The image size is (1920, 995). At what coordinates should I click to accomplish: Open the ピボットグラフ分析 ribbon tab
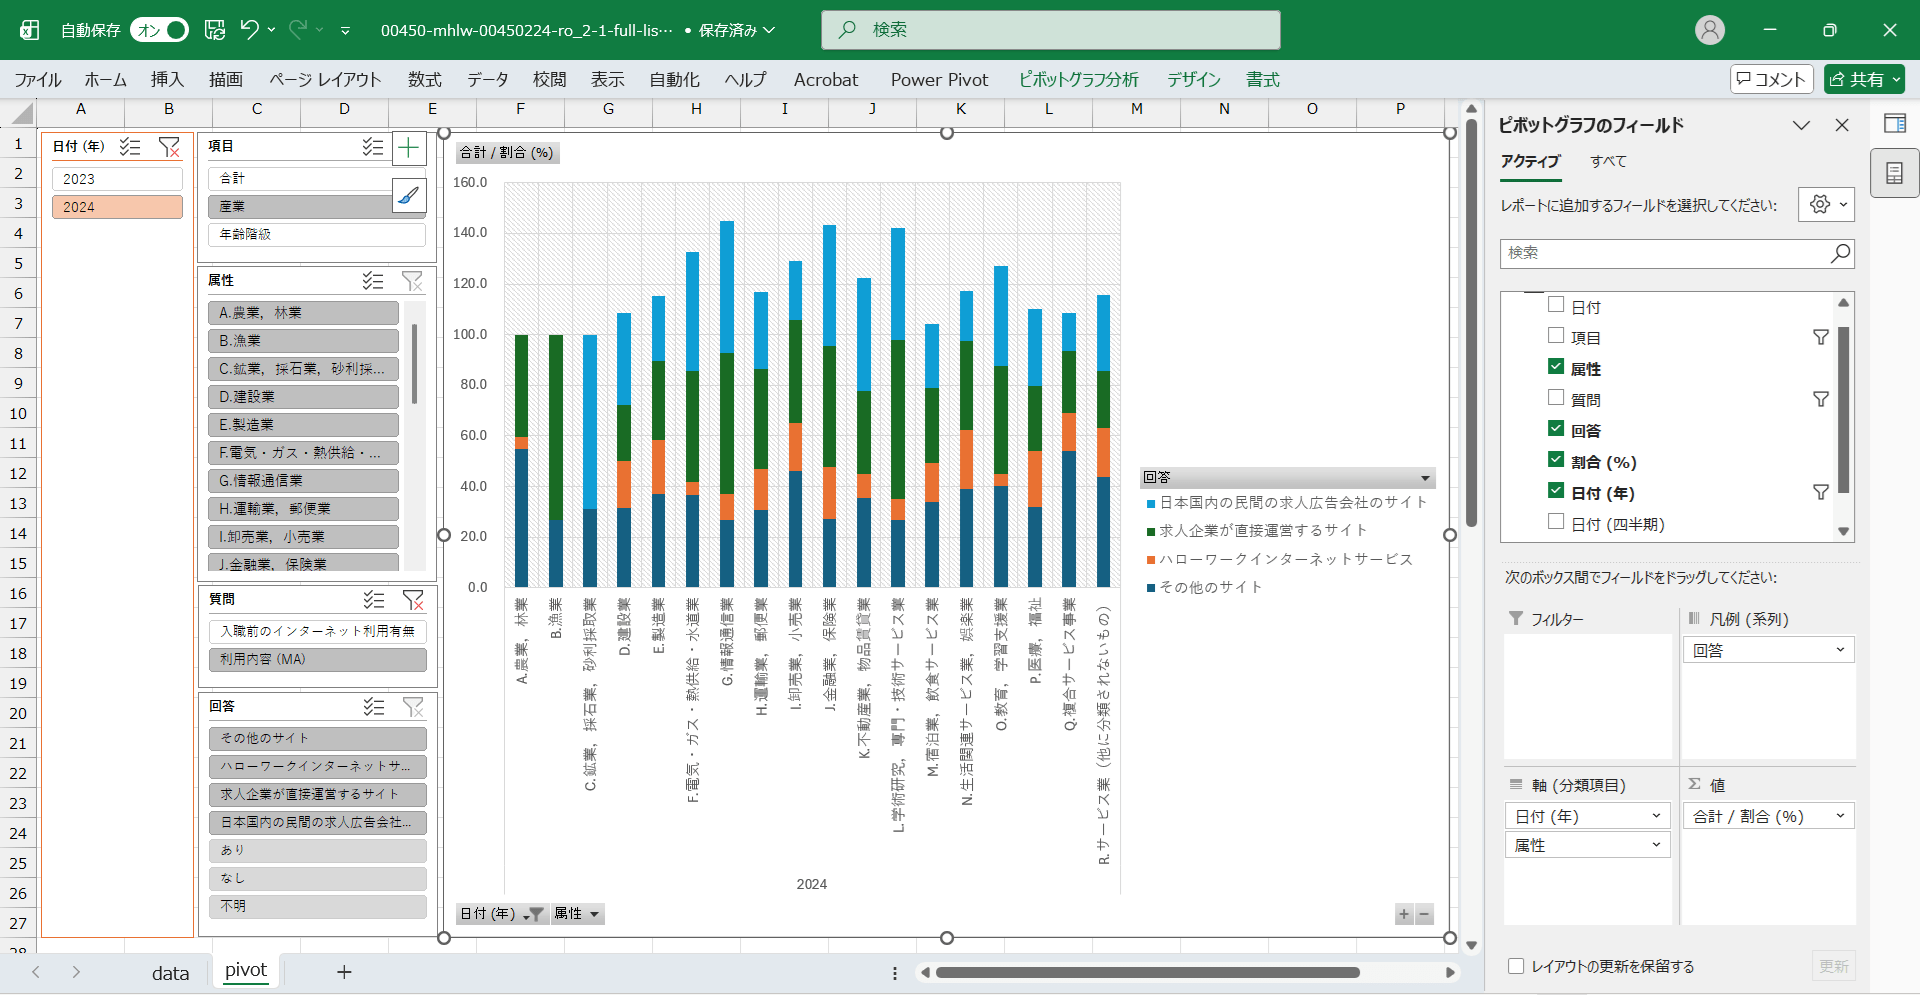1078,80
